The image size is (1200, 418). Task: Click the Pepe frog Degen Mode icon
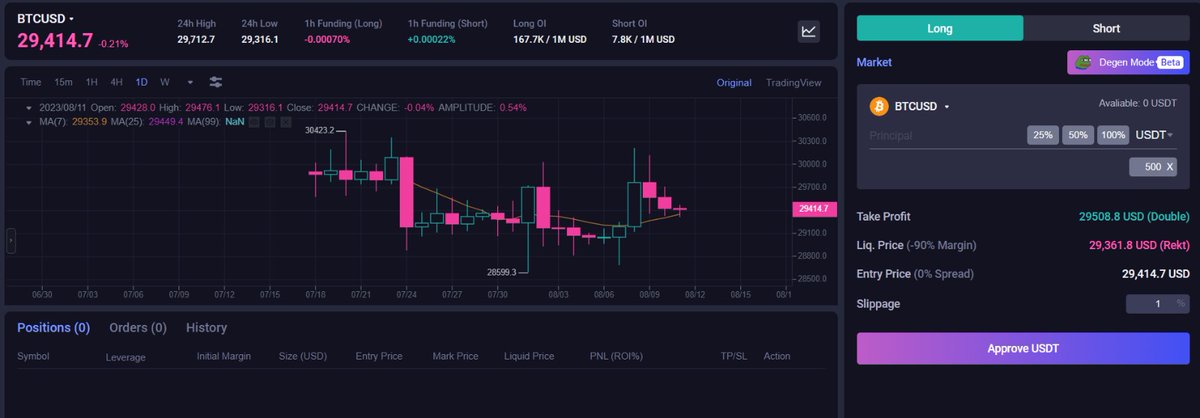[1082, 62]
